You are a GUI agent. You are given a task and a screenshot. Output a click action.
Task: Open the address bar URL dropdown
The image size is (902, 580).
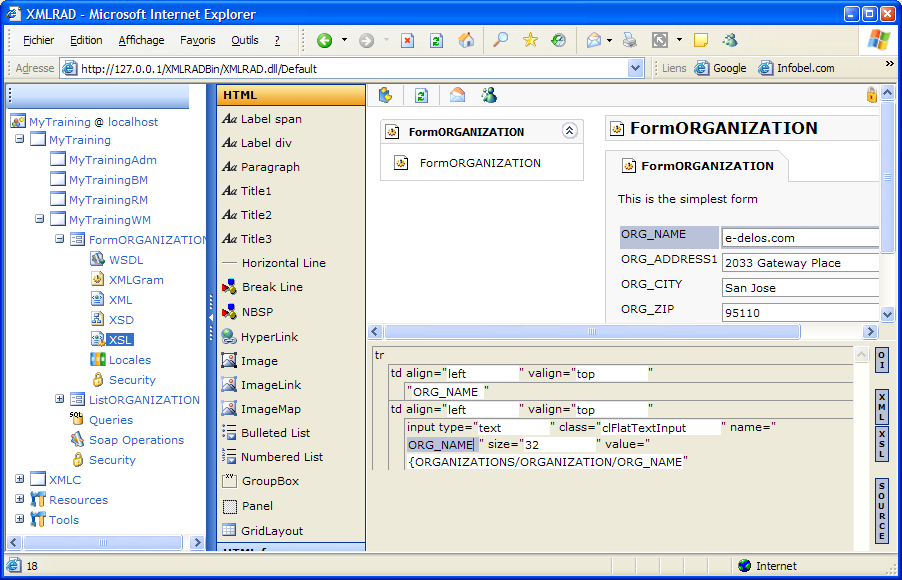[x=636, y=68]
